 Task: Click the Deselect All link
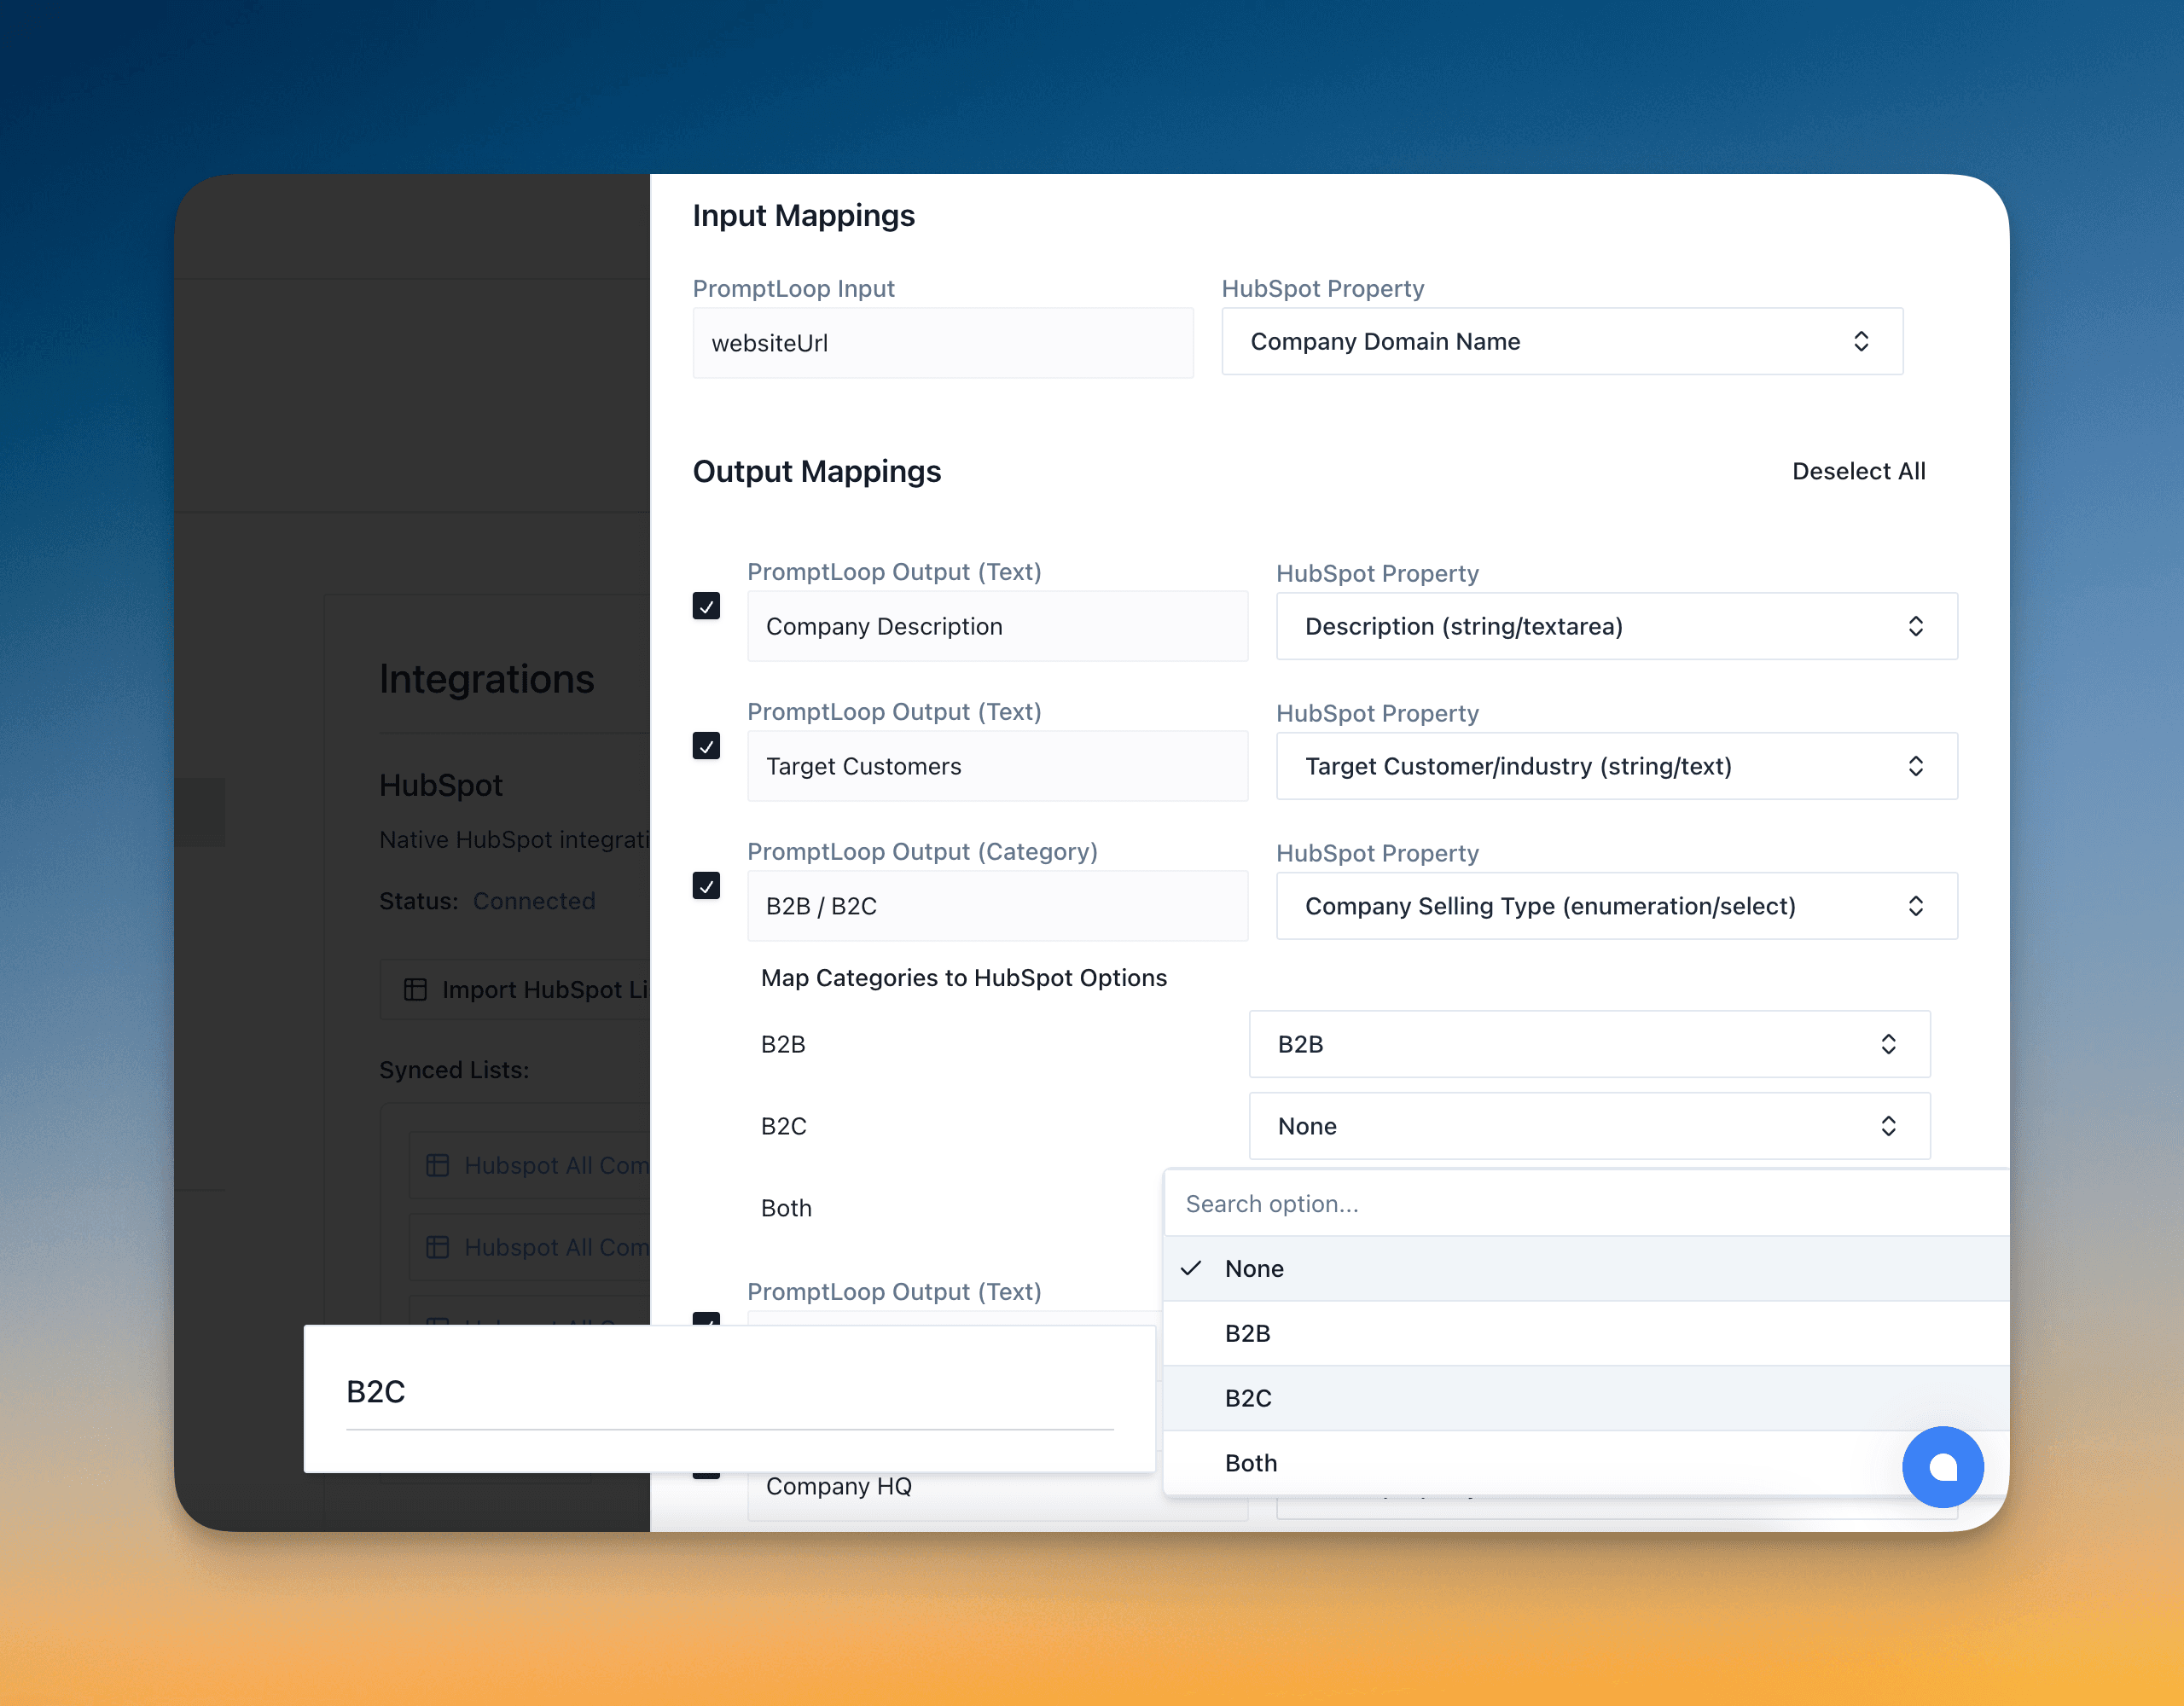(x=1858, y=470)
